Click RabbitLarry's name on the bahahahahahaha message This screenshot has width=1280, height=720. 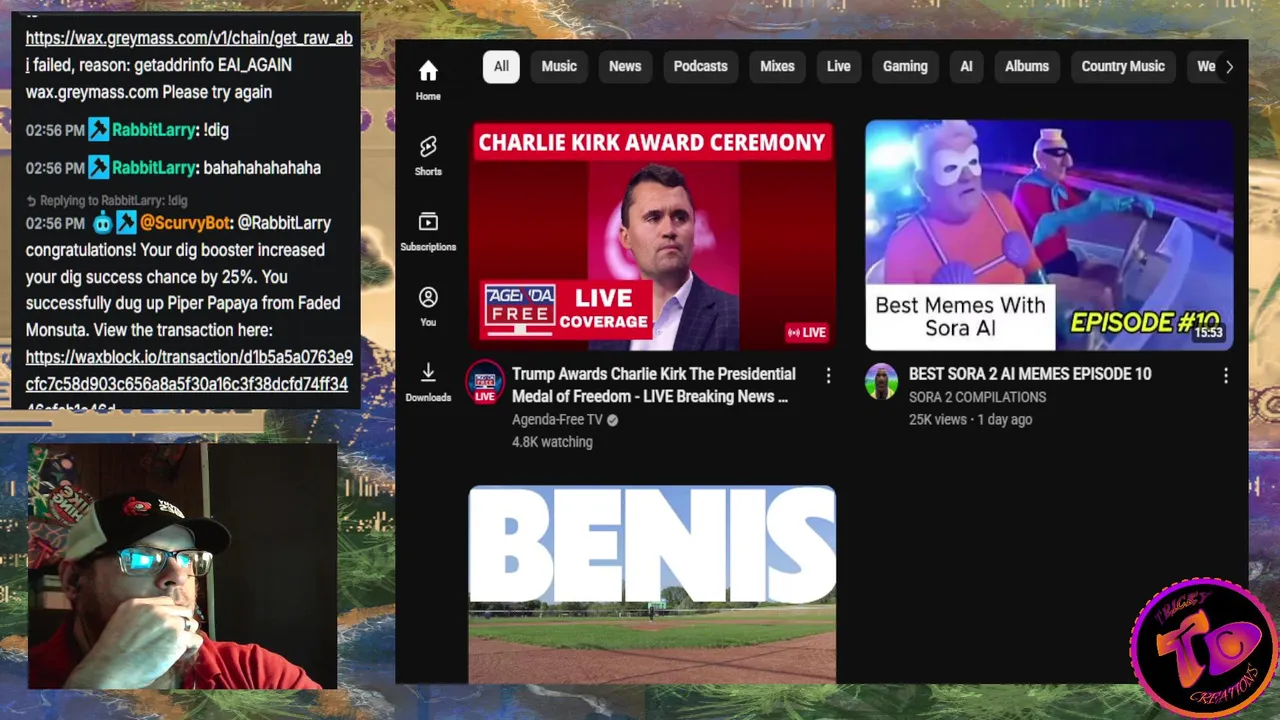pyautogui.click(x=153, y=168)
